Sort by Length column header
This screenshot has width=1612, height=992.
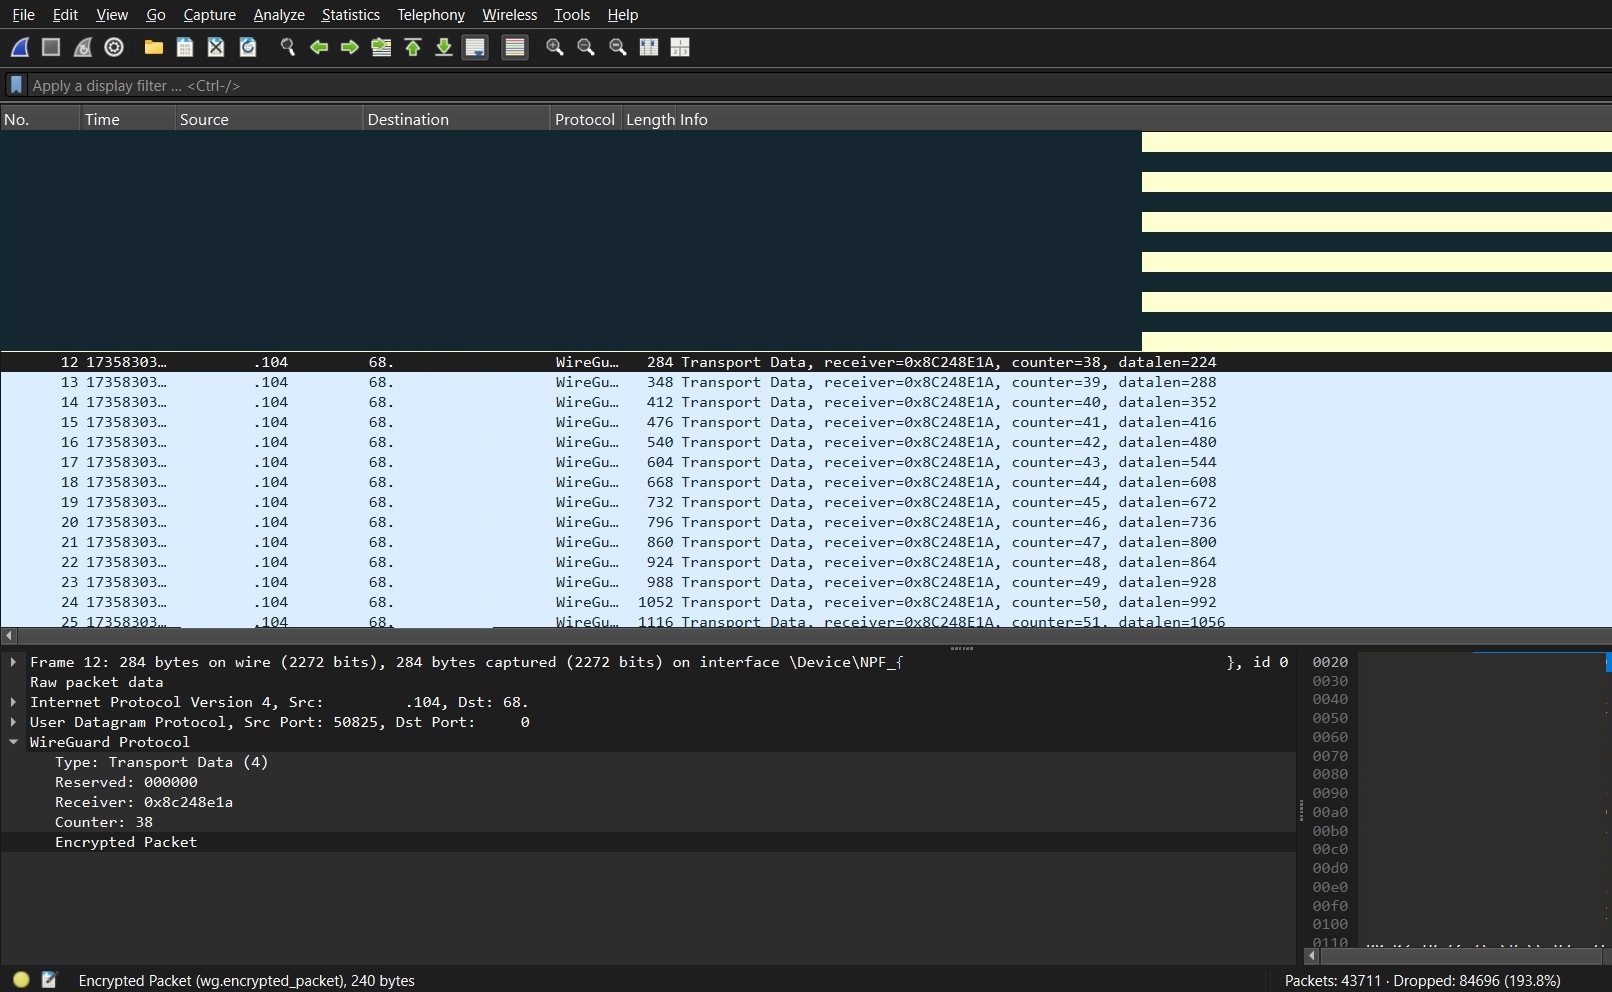(650, 119)
